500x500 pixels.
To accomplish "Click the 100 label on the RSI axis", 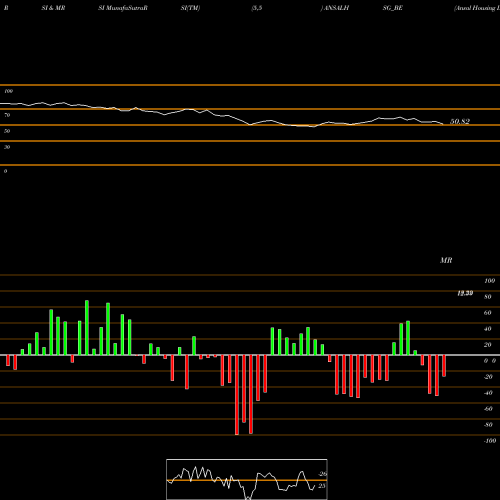I will [8, 91].
